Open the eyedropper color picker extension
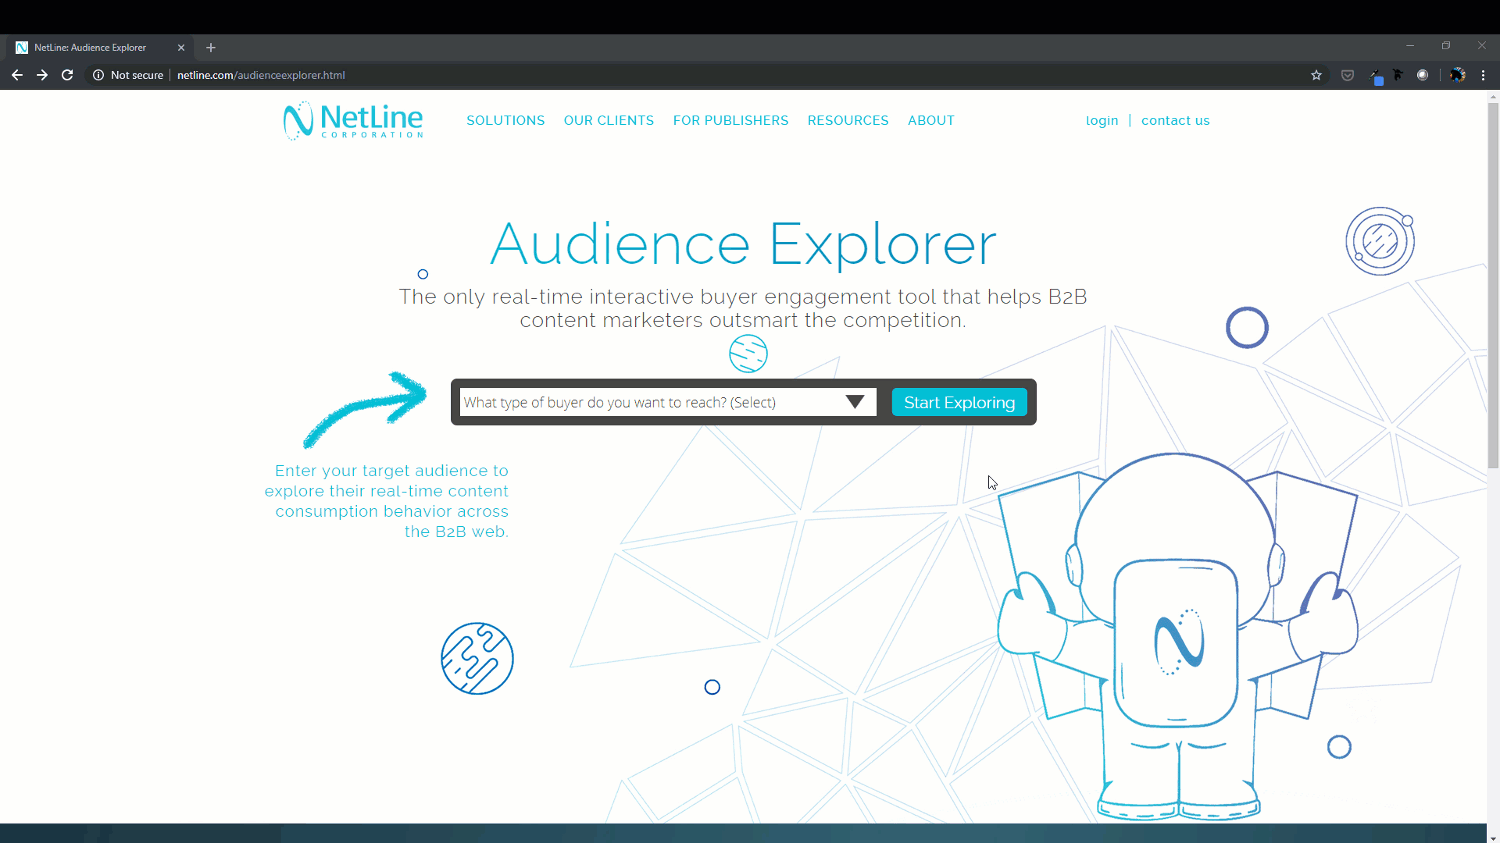The height and width of the screenshot is (843, 1500). point(1376,76)
